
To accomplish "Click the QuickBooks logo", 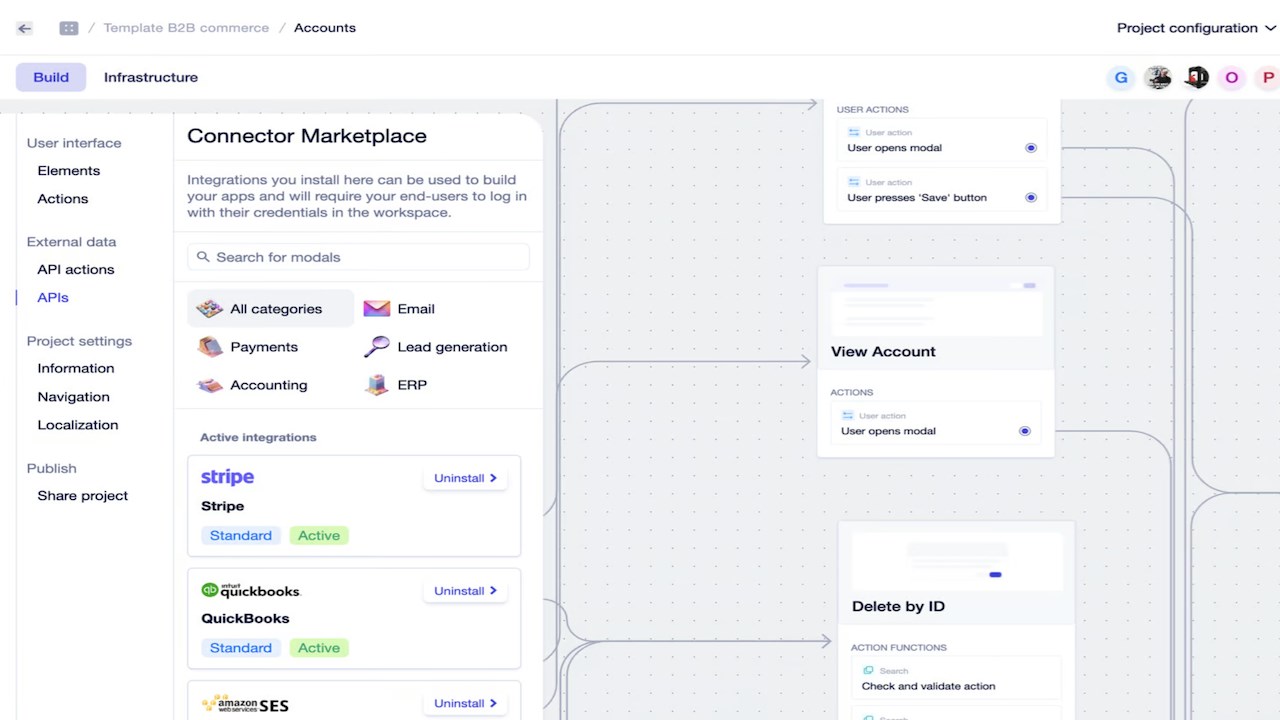I will point(250,590).
